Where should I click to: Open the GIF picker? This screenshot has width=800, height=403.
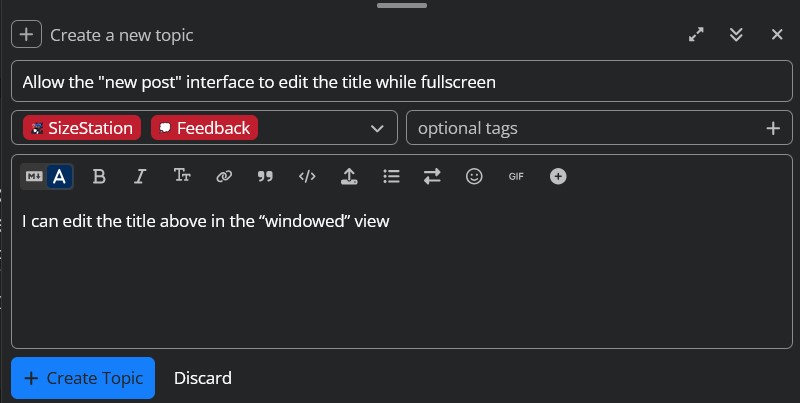tap(516, 177)
